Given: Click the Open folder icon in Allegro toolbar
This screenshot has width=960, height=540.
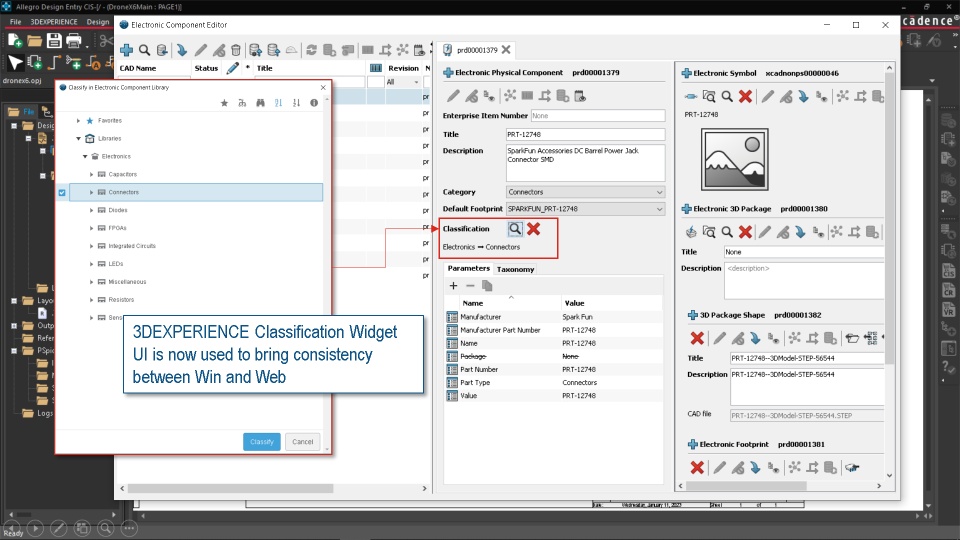Looking at the screenshot, I should (x=34, y=41).
